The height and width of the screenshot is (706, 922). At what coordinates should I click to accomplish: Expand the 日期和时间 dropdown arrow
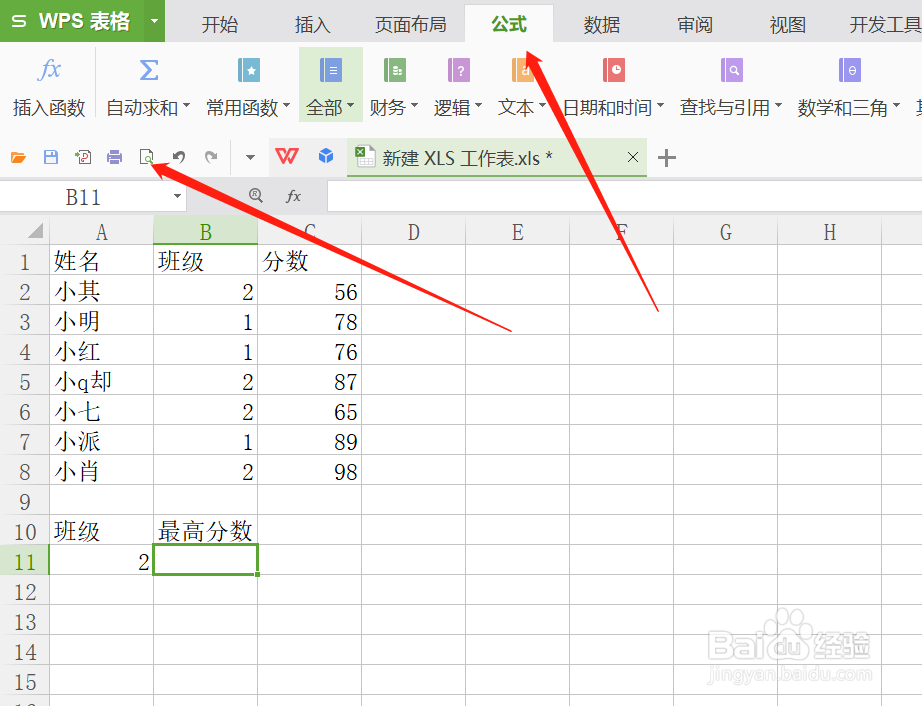point(660,106)
